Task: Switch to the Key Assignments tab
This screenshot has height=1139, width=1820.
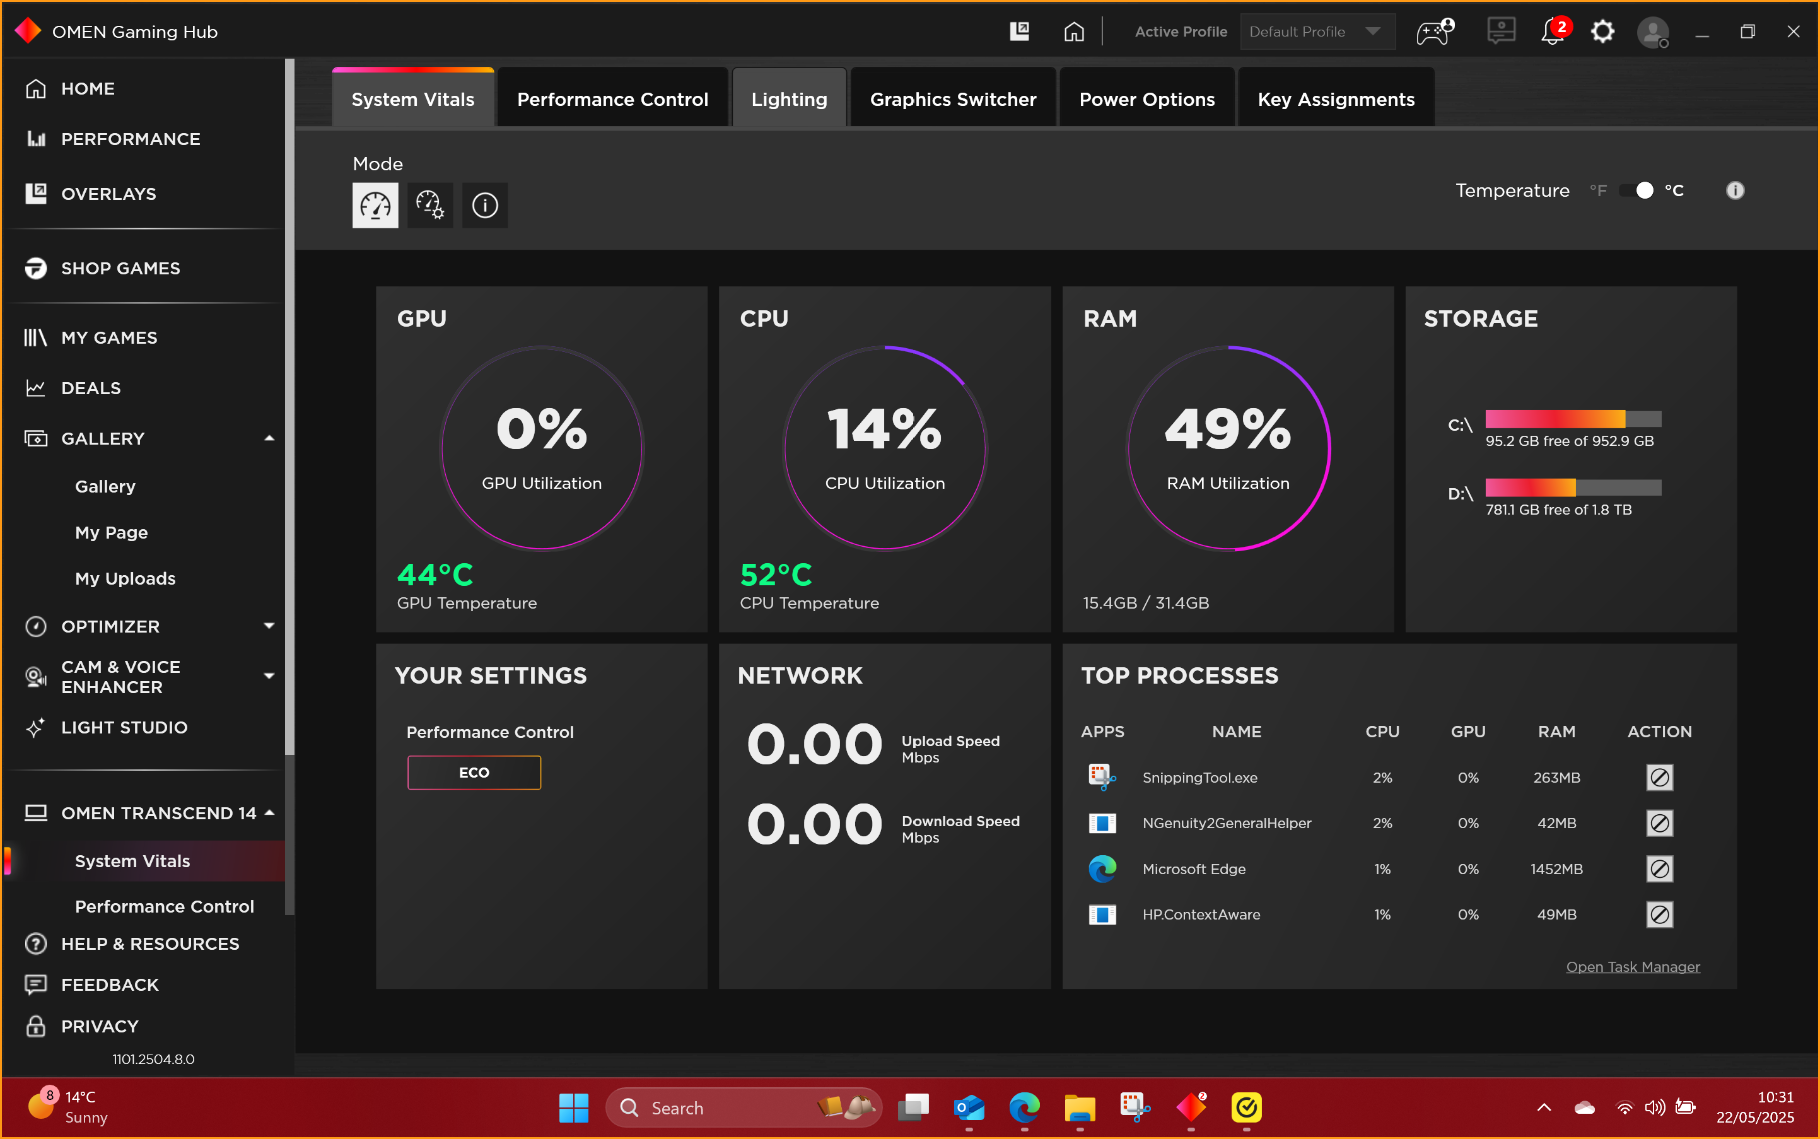Action: click(x=1336, y=99)
